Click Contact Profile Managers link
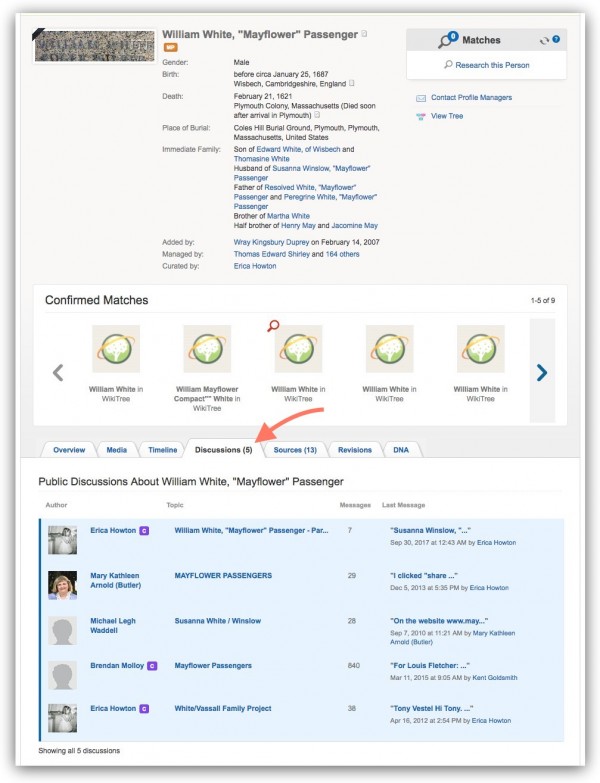600x783 pixels. point(471,98)
